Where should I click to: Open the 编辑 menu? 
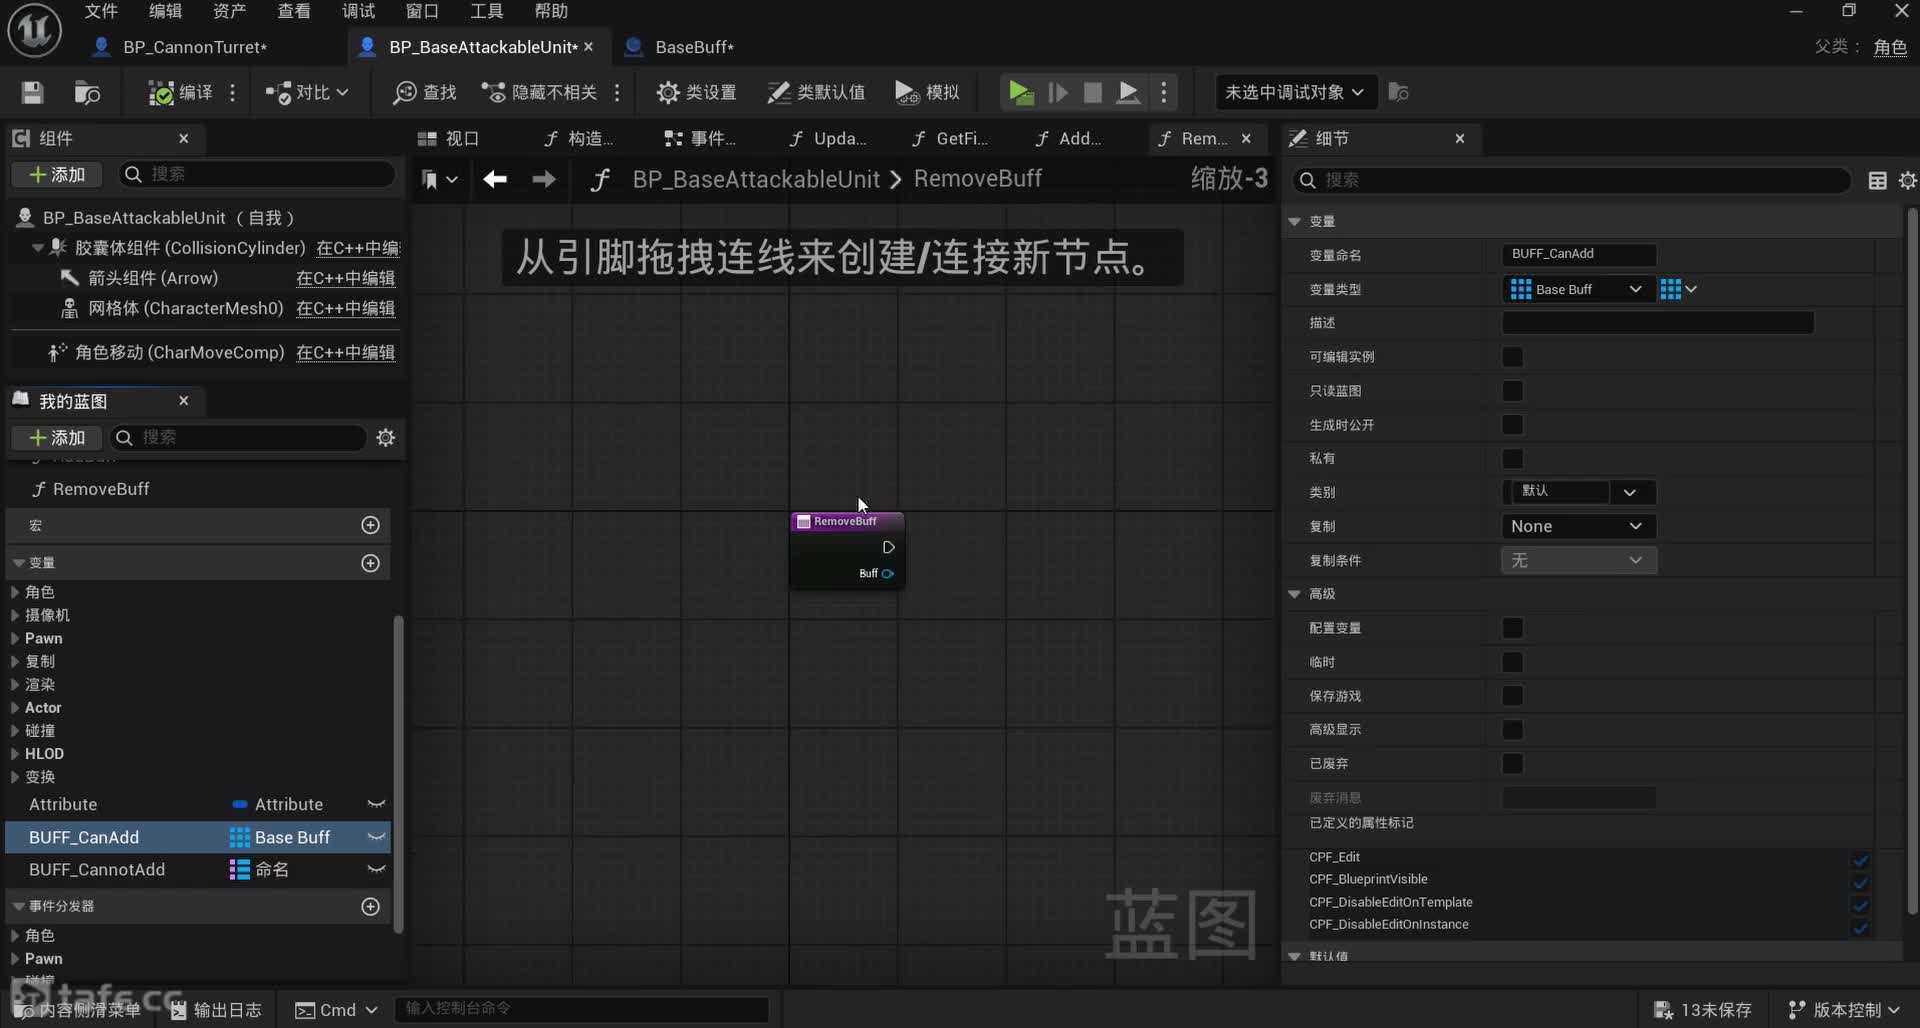pos(165,11)
